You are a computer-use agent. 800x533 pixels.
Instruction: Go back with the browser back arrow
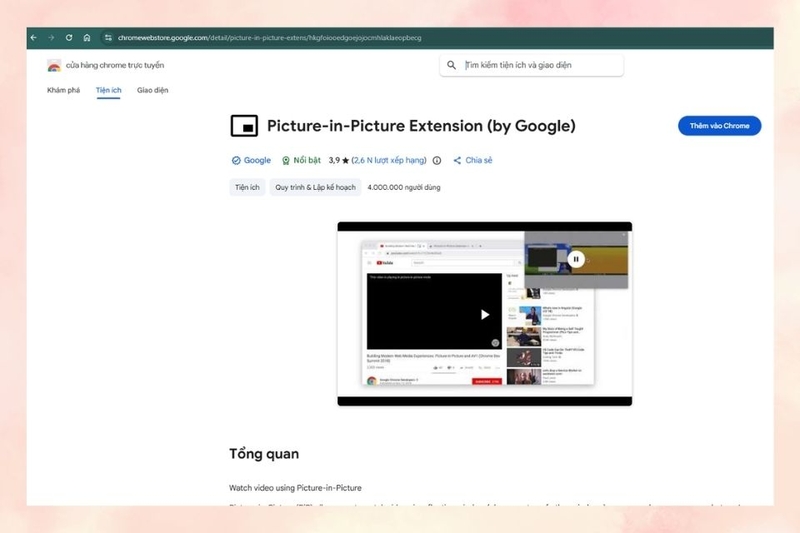click(34, 38)
